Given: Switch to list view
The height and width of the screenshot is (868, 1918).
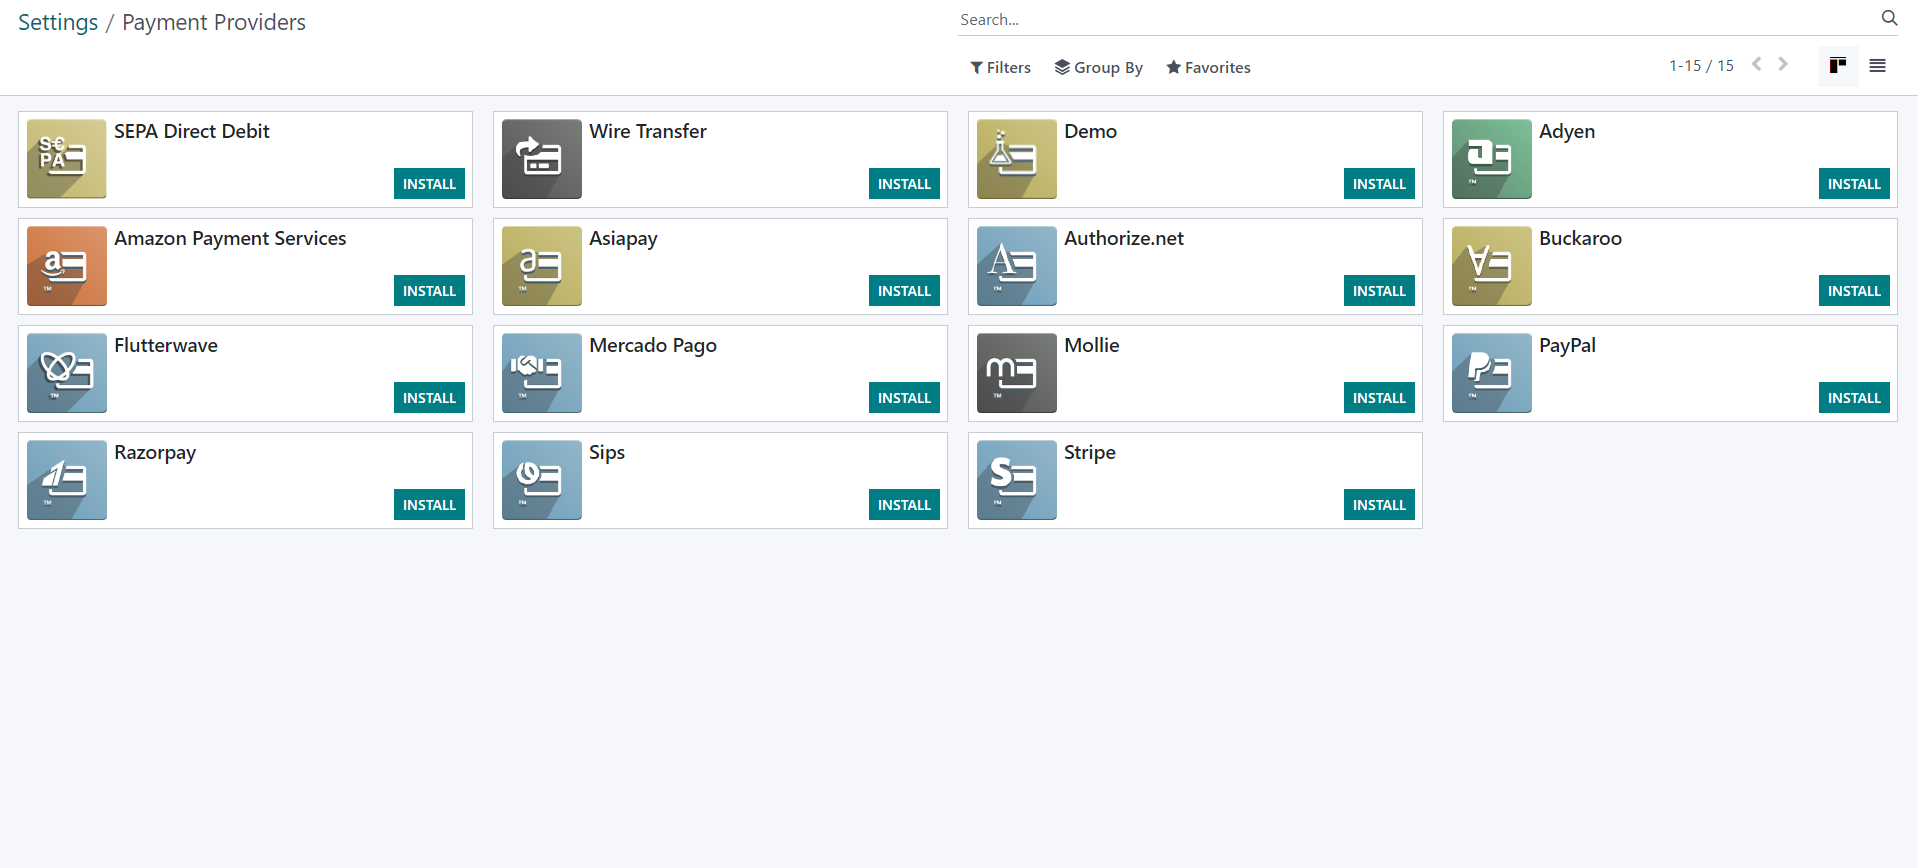Looking at the screenshot, I should pyautogui.click(x=1877, y=66).
